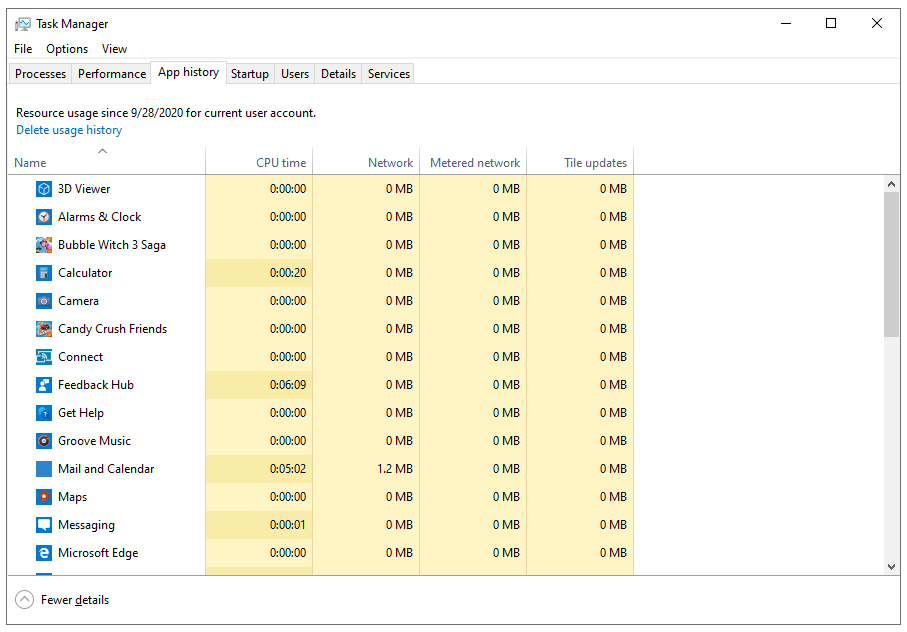This screenshot has width=907, height=632.
Task: Select the Camera row name
Action: [x=78, y=301]
